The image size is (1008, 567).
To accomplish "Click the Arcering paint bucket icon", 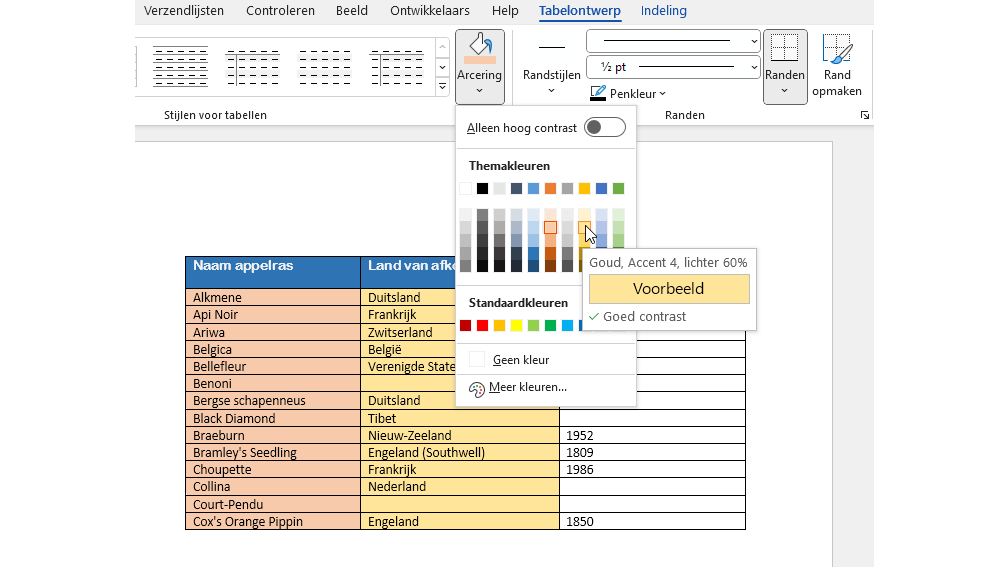I will tap(480, 48).
